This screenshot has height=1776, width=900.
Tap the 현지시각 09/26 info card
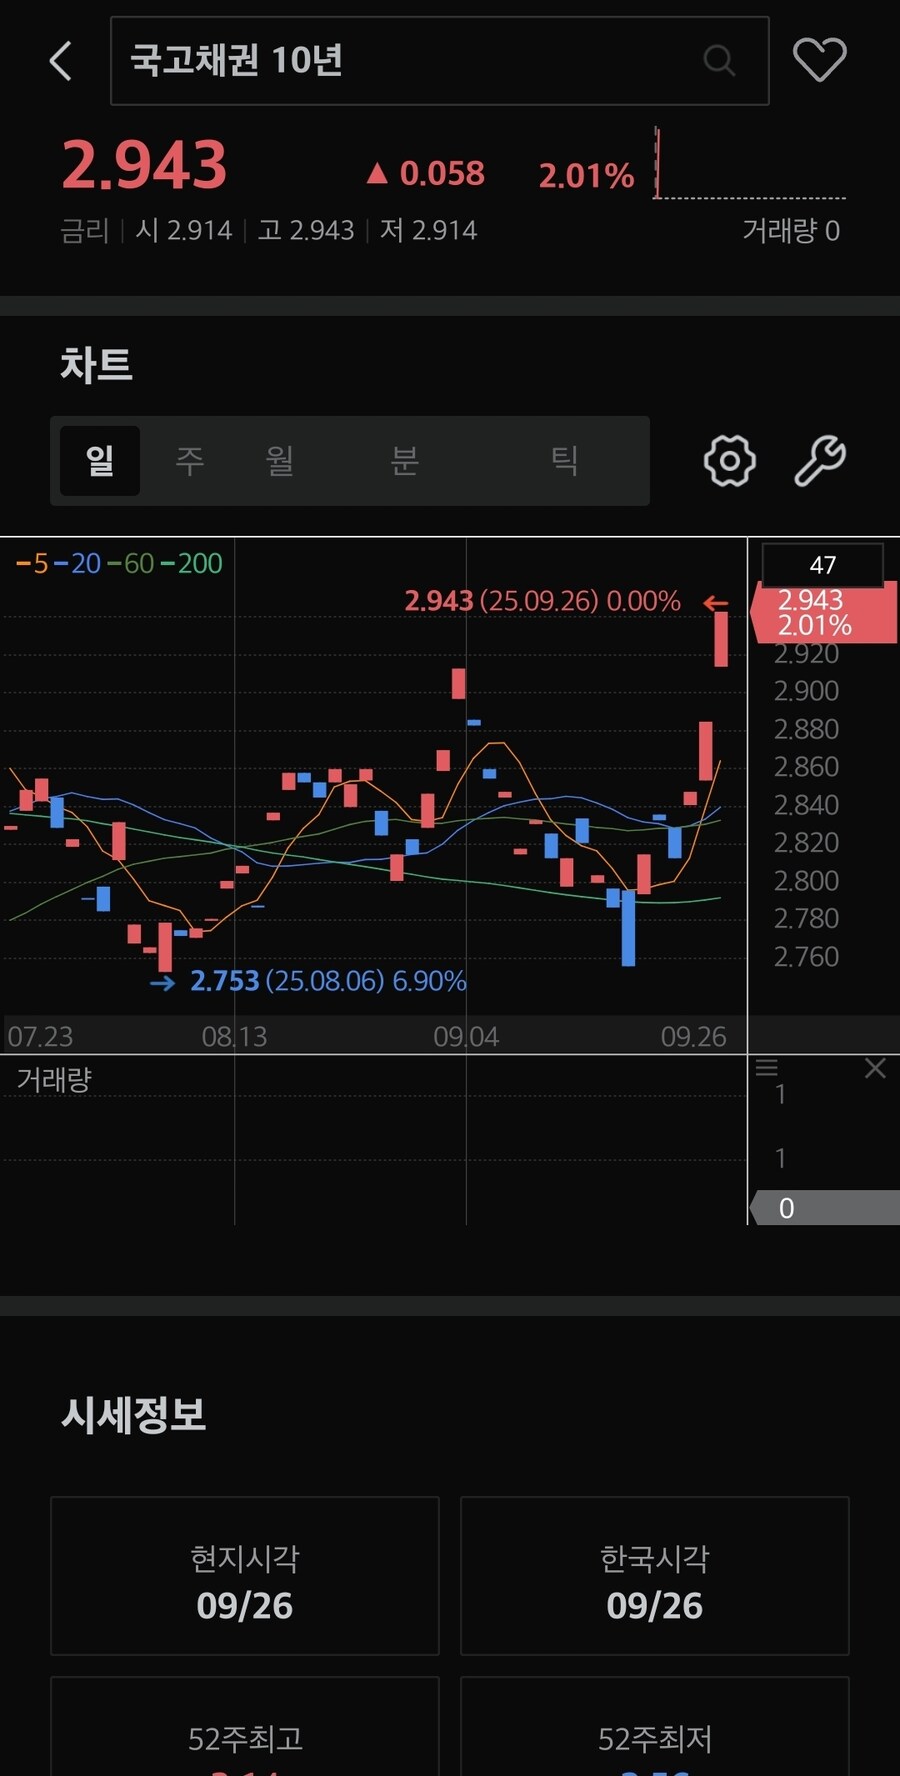pyautogui.click(x=245, y=1576)
